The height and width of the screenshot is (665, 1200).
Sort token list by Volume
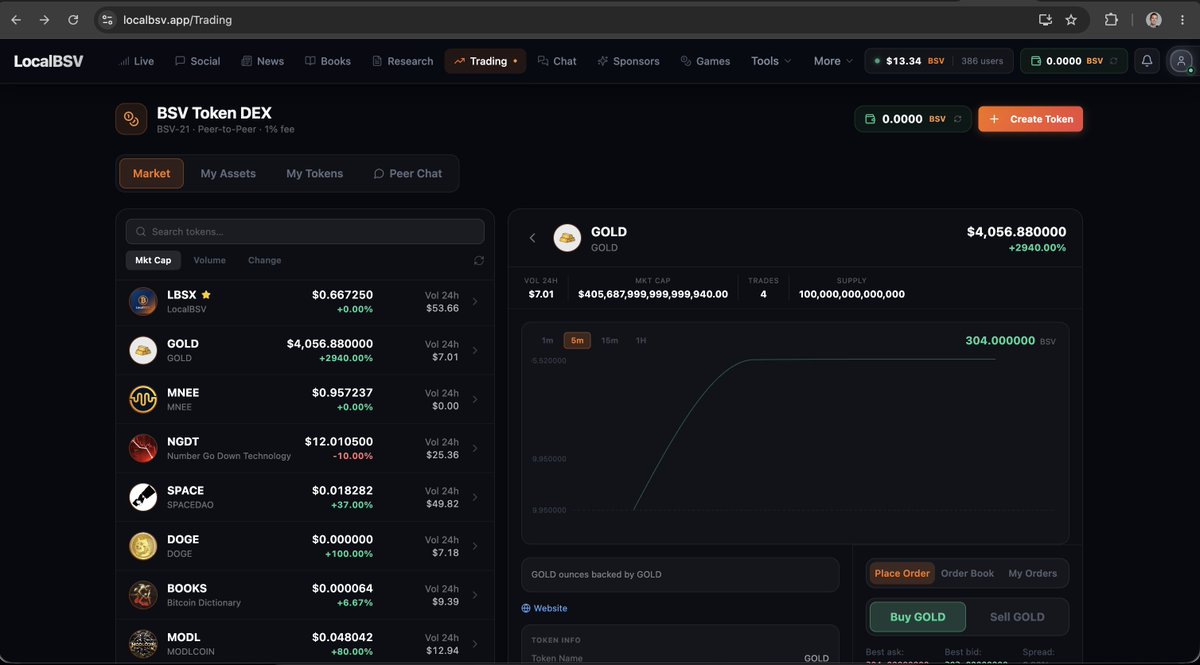[x=209, y=260]
